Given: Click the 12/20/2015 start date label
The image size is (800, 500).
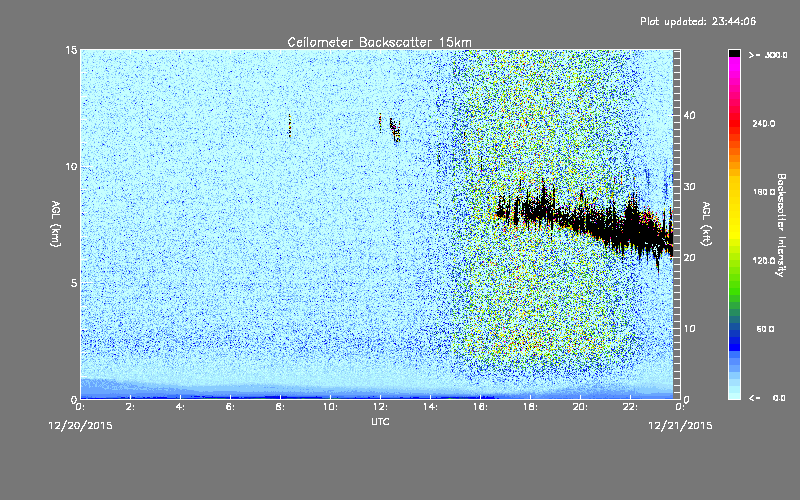Looking at the screenshot, I should tap(80, 426).
